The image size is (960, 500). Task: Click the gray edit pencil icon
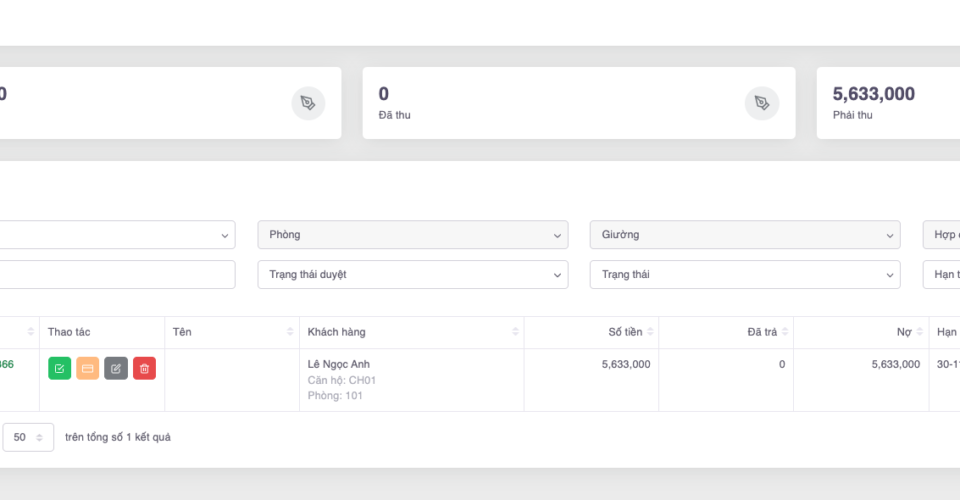[x=116, y=369]
